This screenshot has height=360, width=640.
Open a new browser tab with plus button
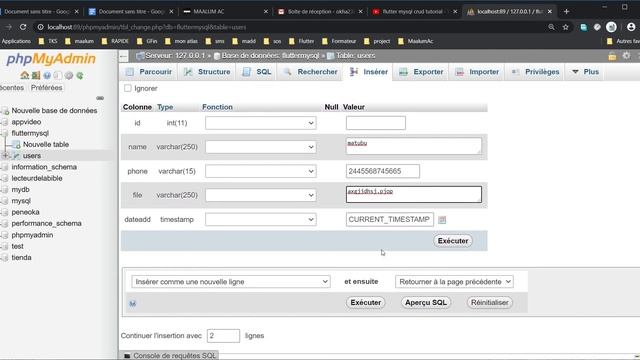(x=566, y=11)
